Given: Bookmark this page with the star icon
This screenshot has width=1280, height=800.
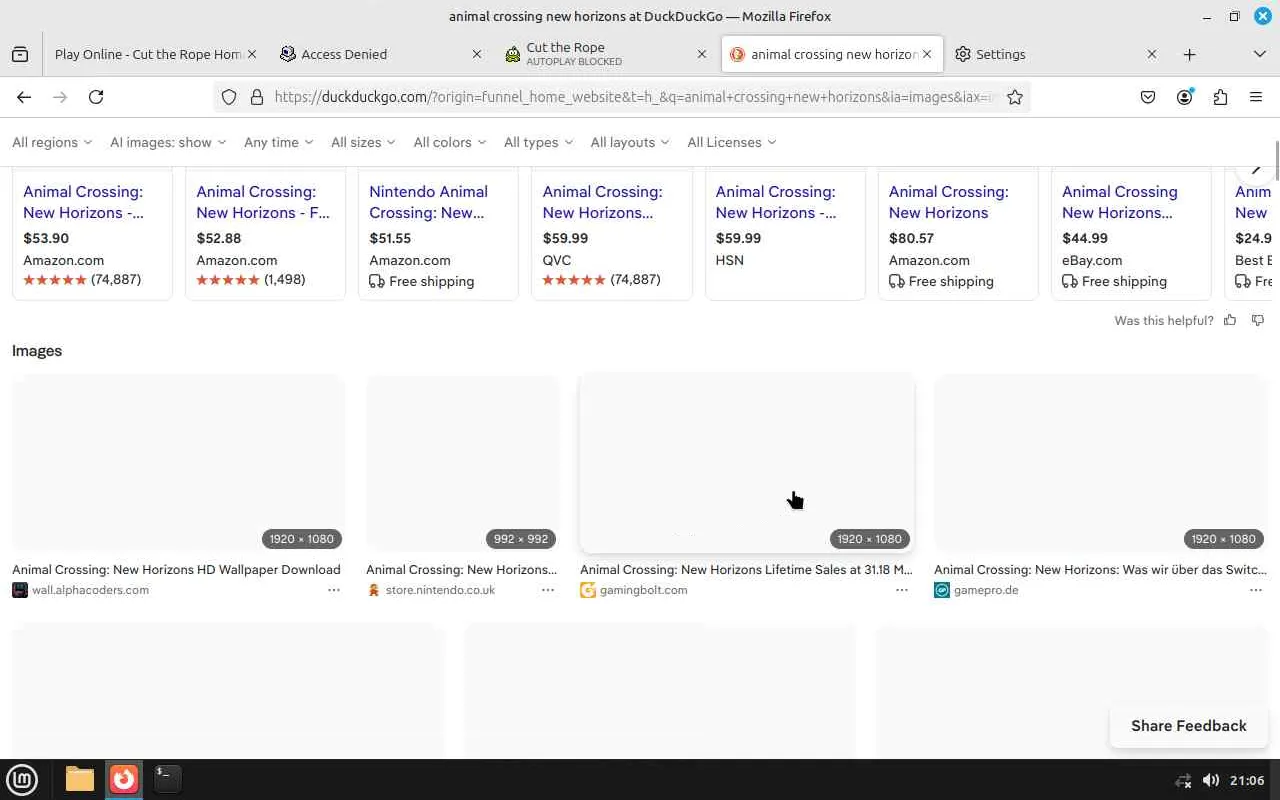Looking at the screenshot, I should [1015, 97].
